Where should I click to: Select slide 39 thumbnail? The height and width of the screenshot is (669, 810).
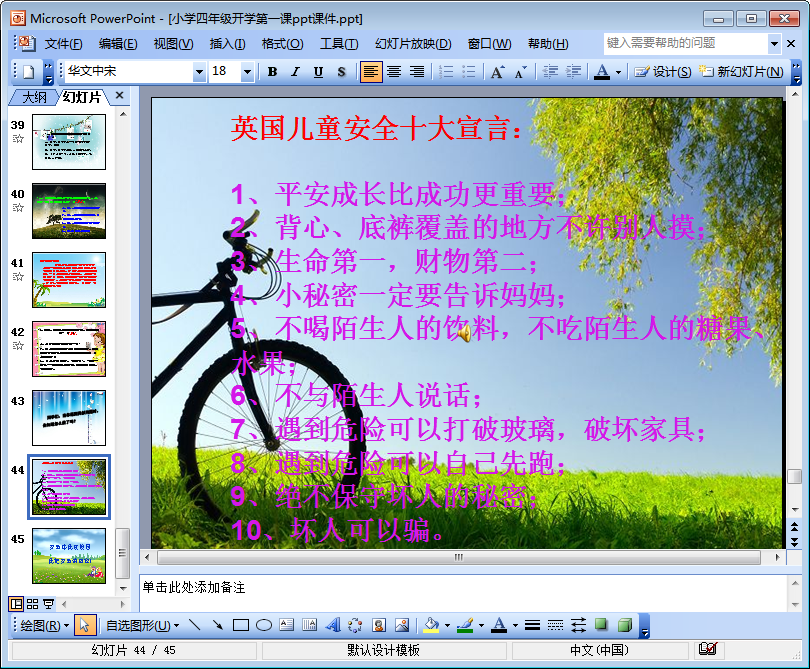click(69, 142)
